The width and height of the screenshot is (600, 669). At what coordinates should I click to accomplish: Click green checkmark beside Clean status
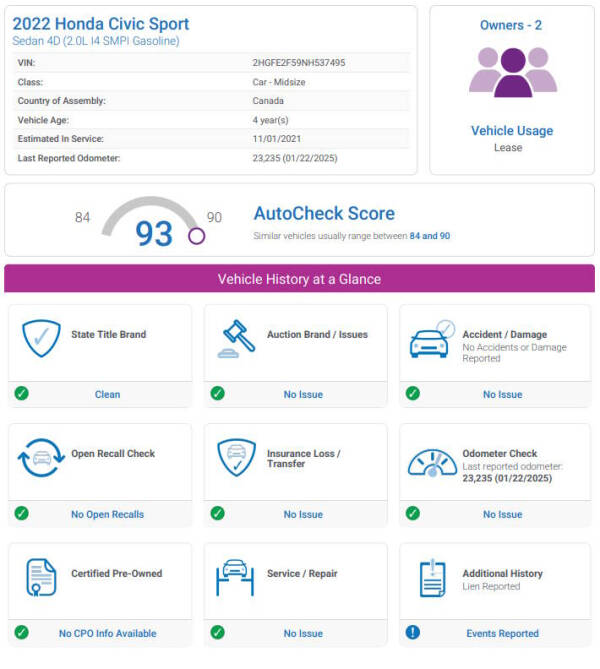(x=22, y=393)
